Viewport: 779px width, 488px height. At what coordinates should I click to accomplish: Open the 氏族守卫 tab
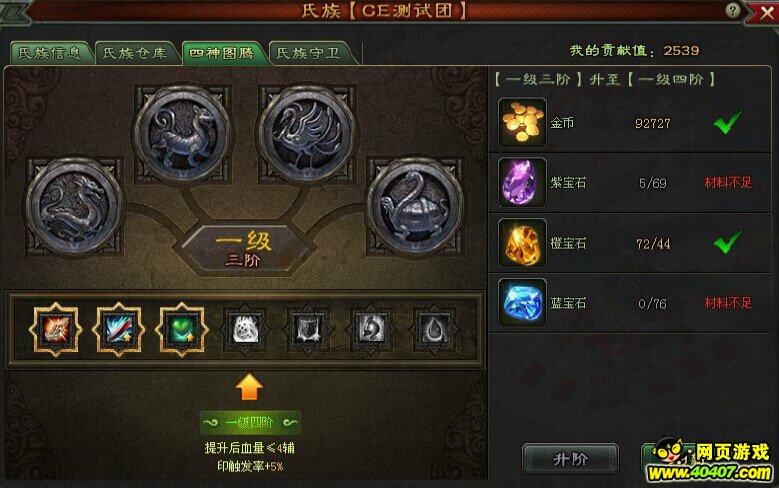coord(309,53)
